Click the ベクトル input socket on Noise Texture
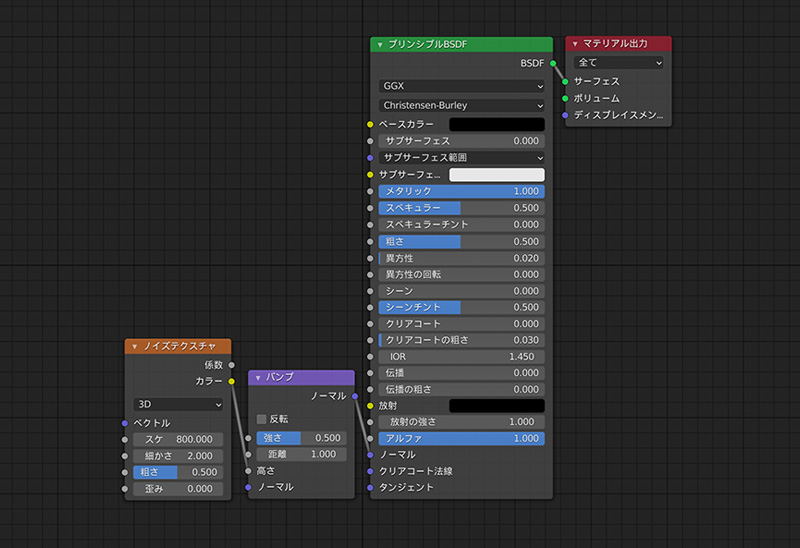 [x=125, y=423]
